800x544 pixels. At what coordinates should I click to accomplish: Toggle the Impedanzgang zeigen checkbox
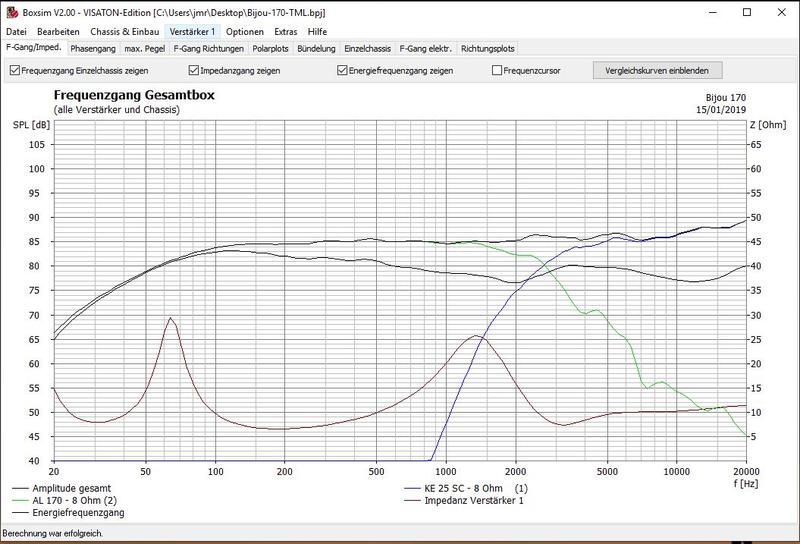coord(195,71)
